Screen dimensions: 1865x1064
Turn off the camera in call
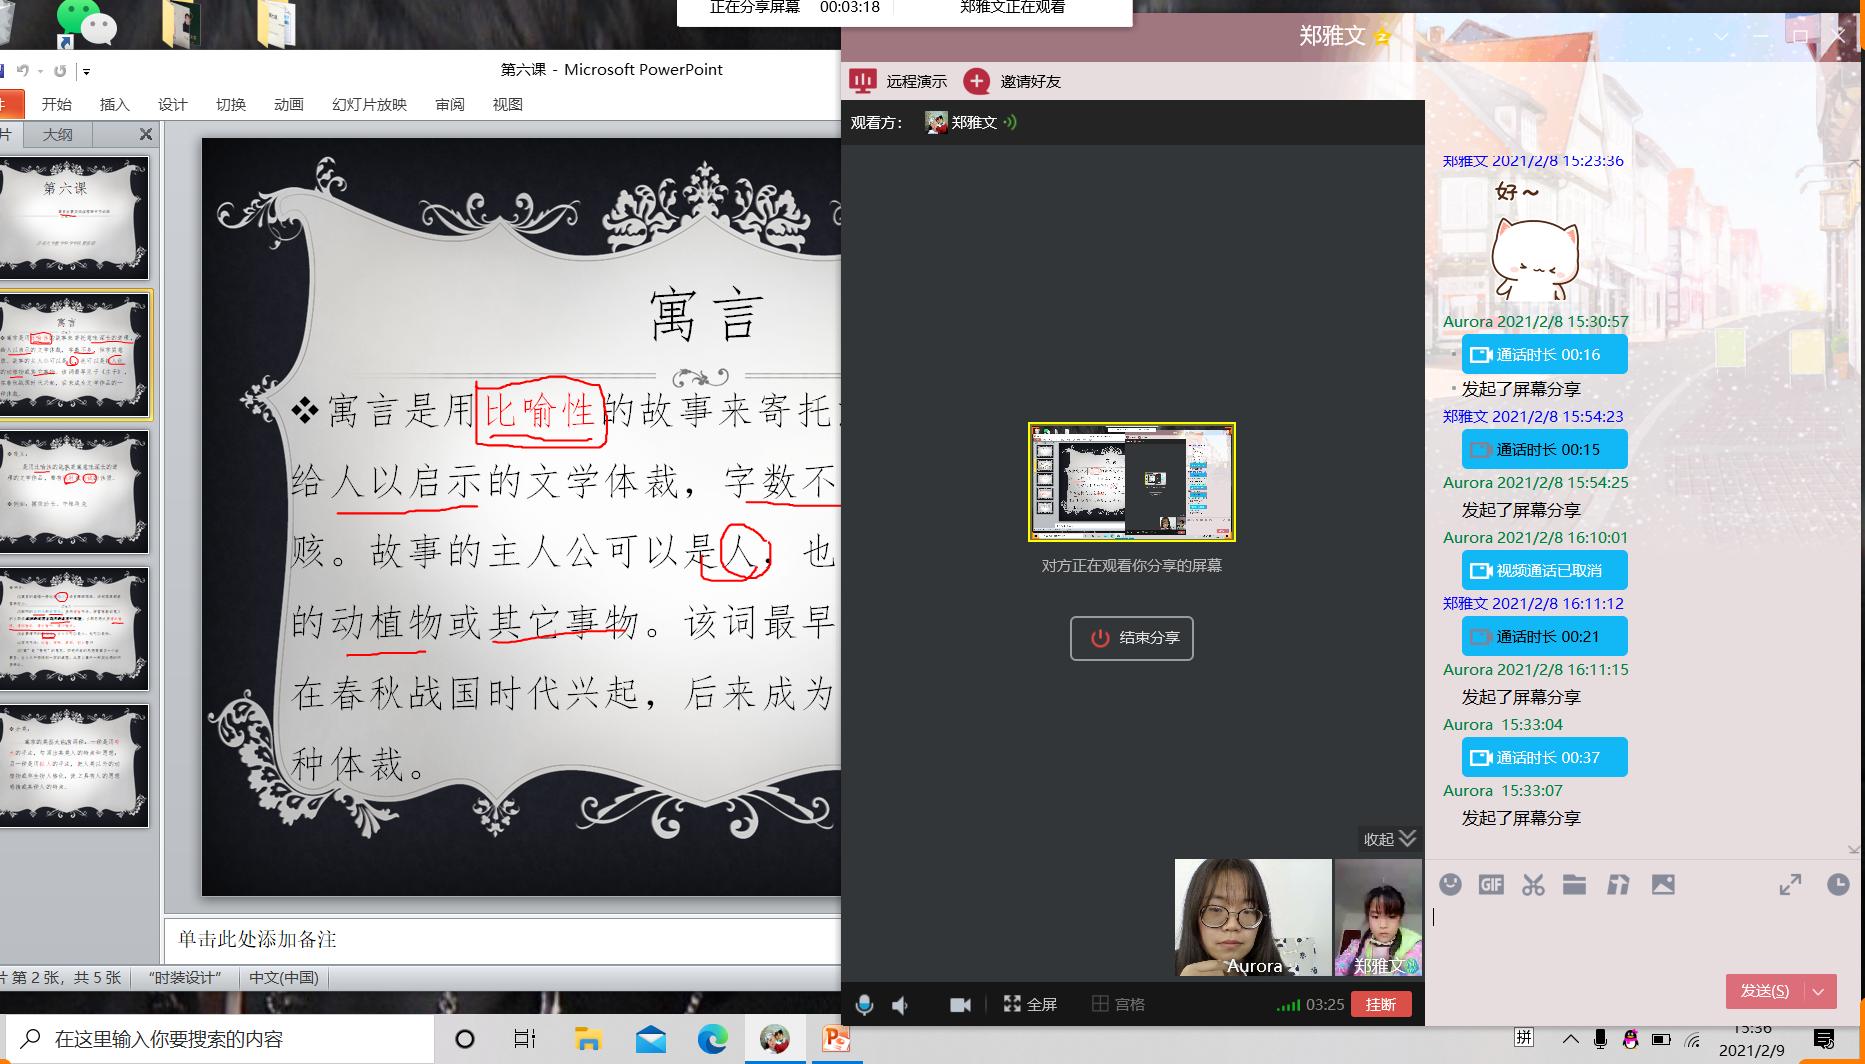[960, 1004]
